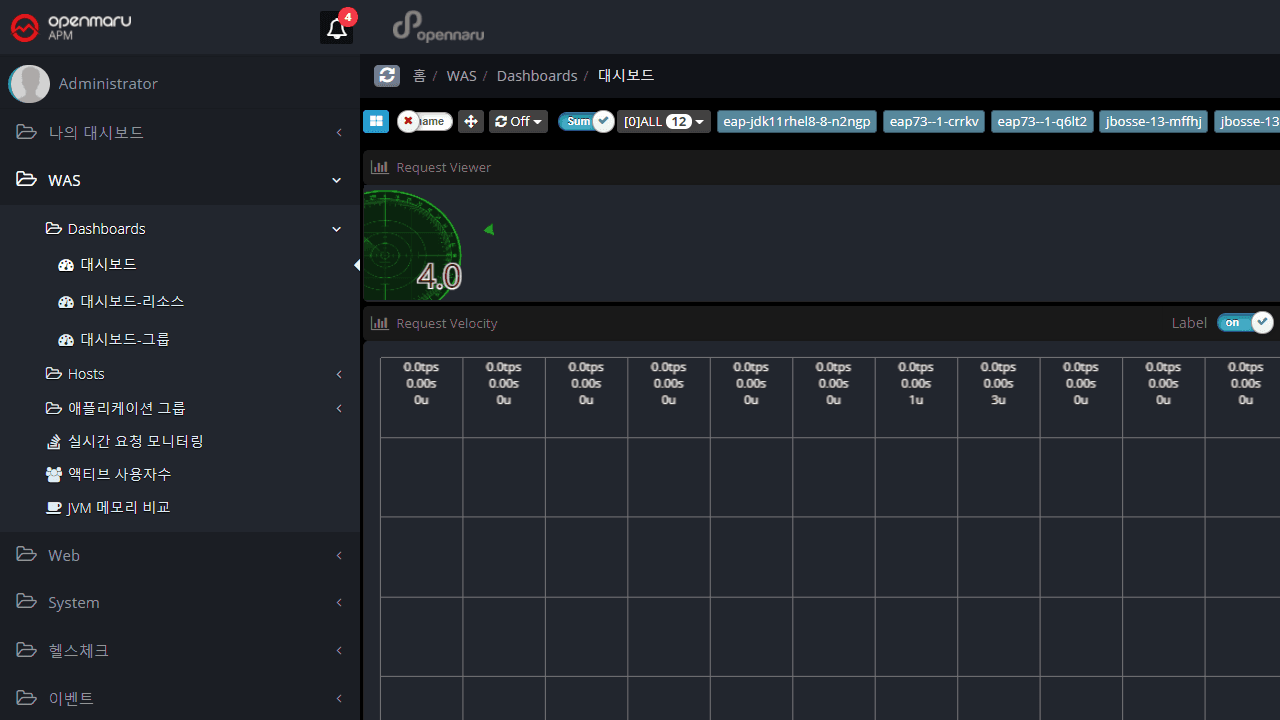Toggle the Name switch off/on

point(425,121)
